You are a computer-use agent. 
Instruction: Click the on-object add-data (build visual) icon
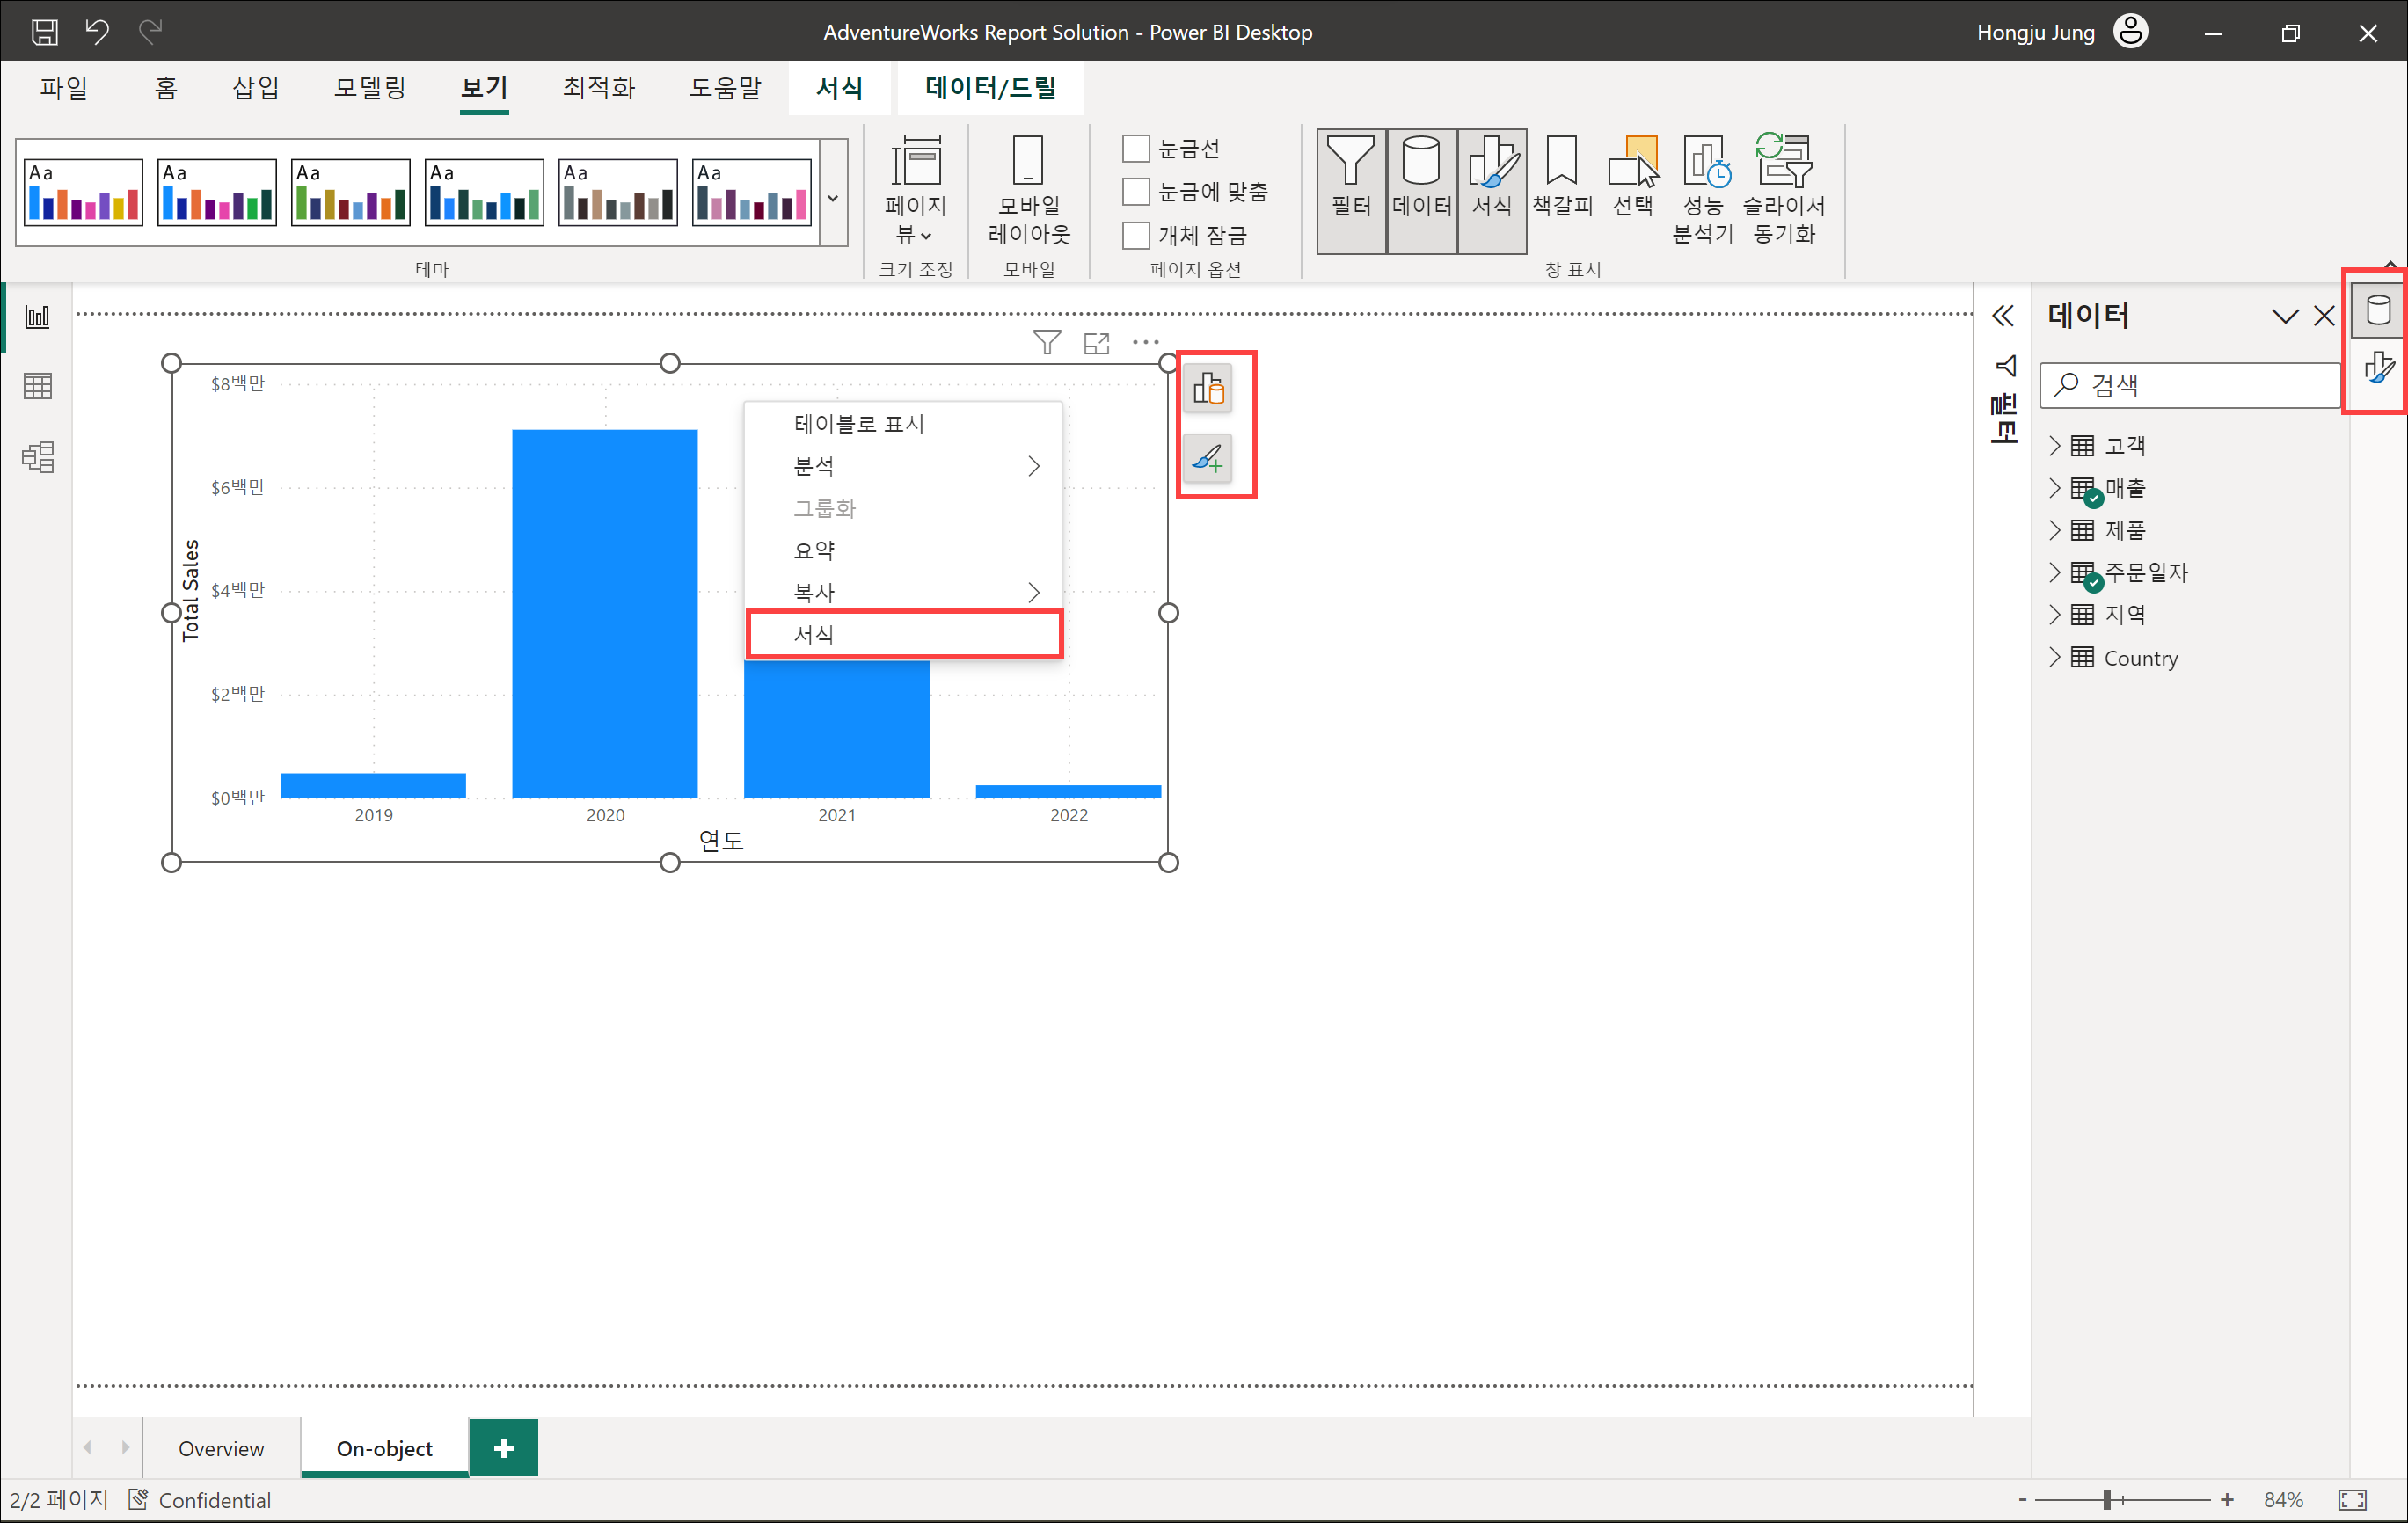pos(1208,389)
